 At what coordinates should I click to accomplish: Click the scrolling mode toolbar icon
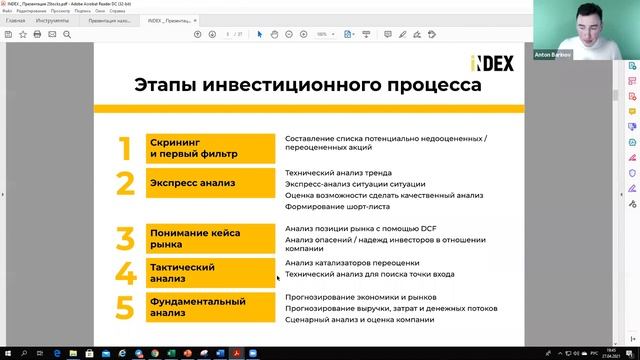(366, 35)
